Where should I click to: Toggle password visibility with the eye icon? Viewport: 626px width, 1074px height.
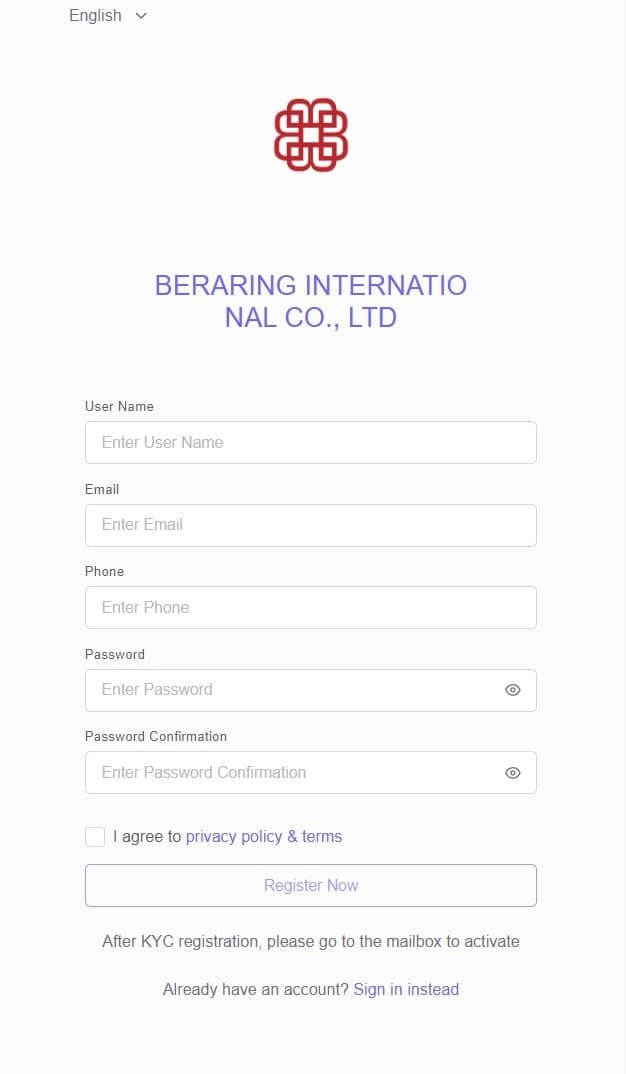[512, 689]
